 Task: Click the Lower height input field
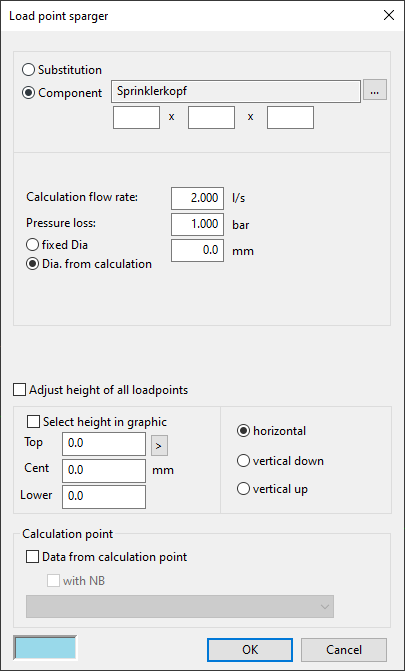[x=104, y=497]
